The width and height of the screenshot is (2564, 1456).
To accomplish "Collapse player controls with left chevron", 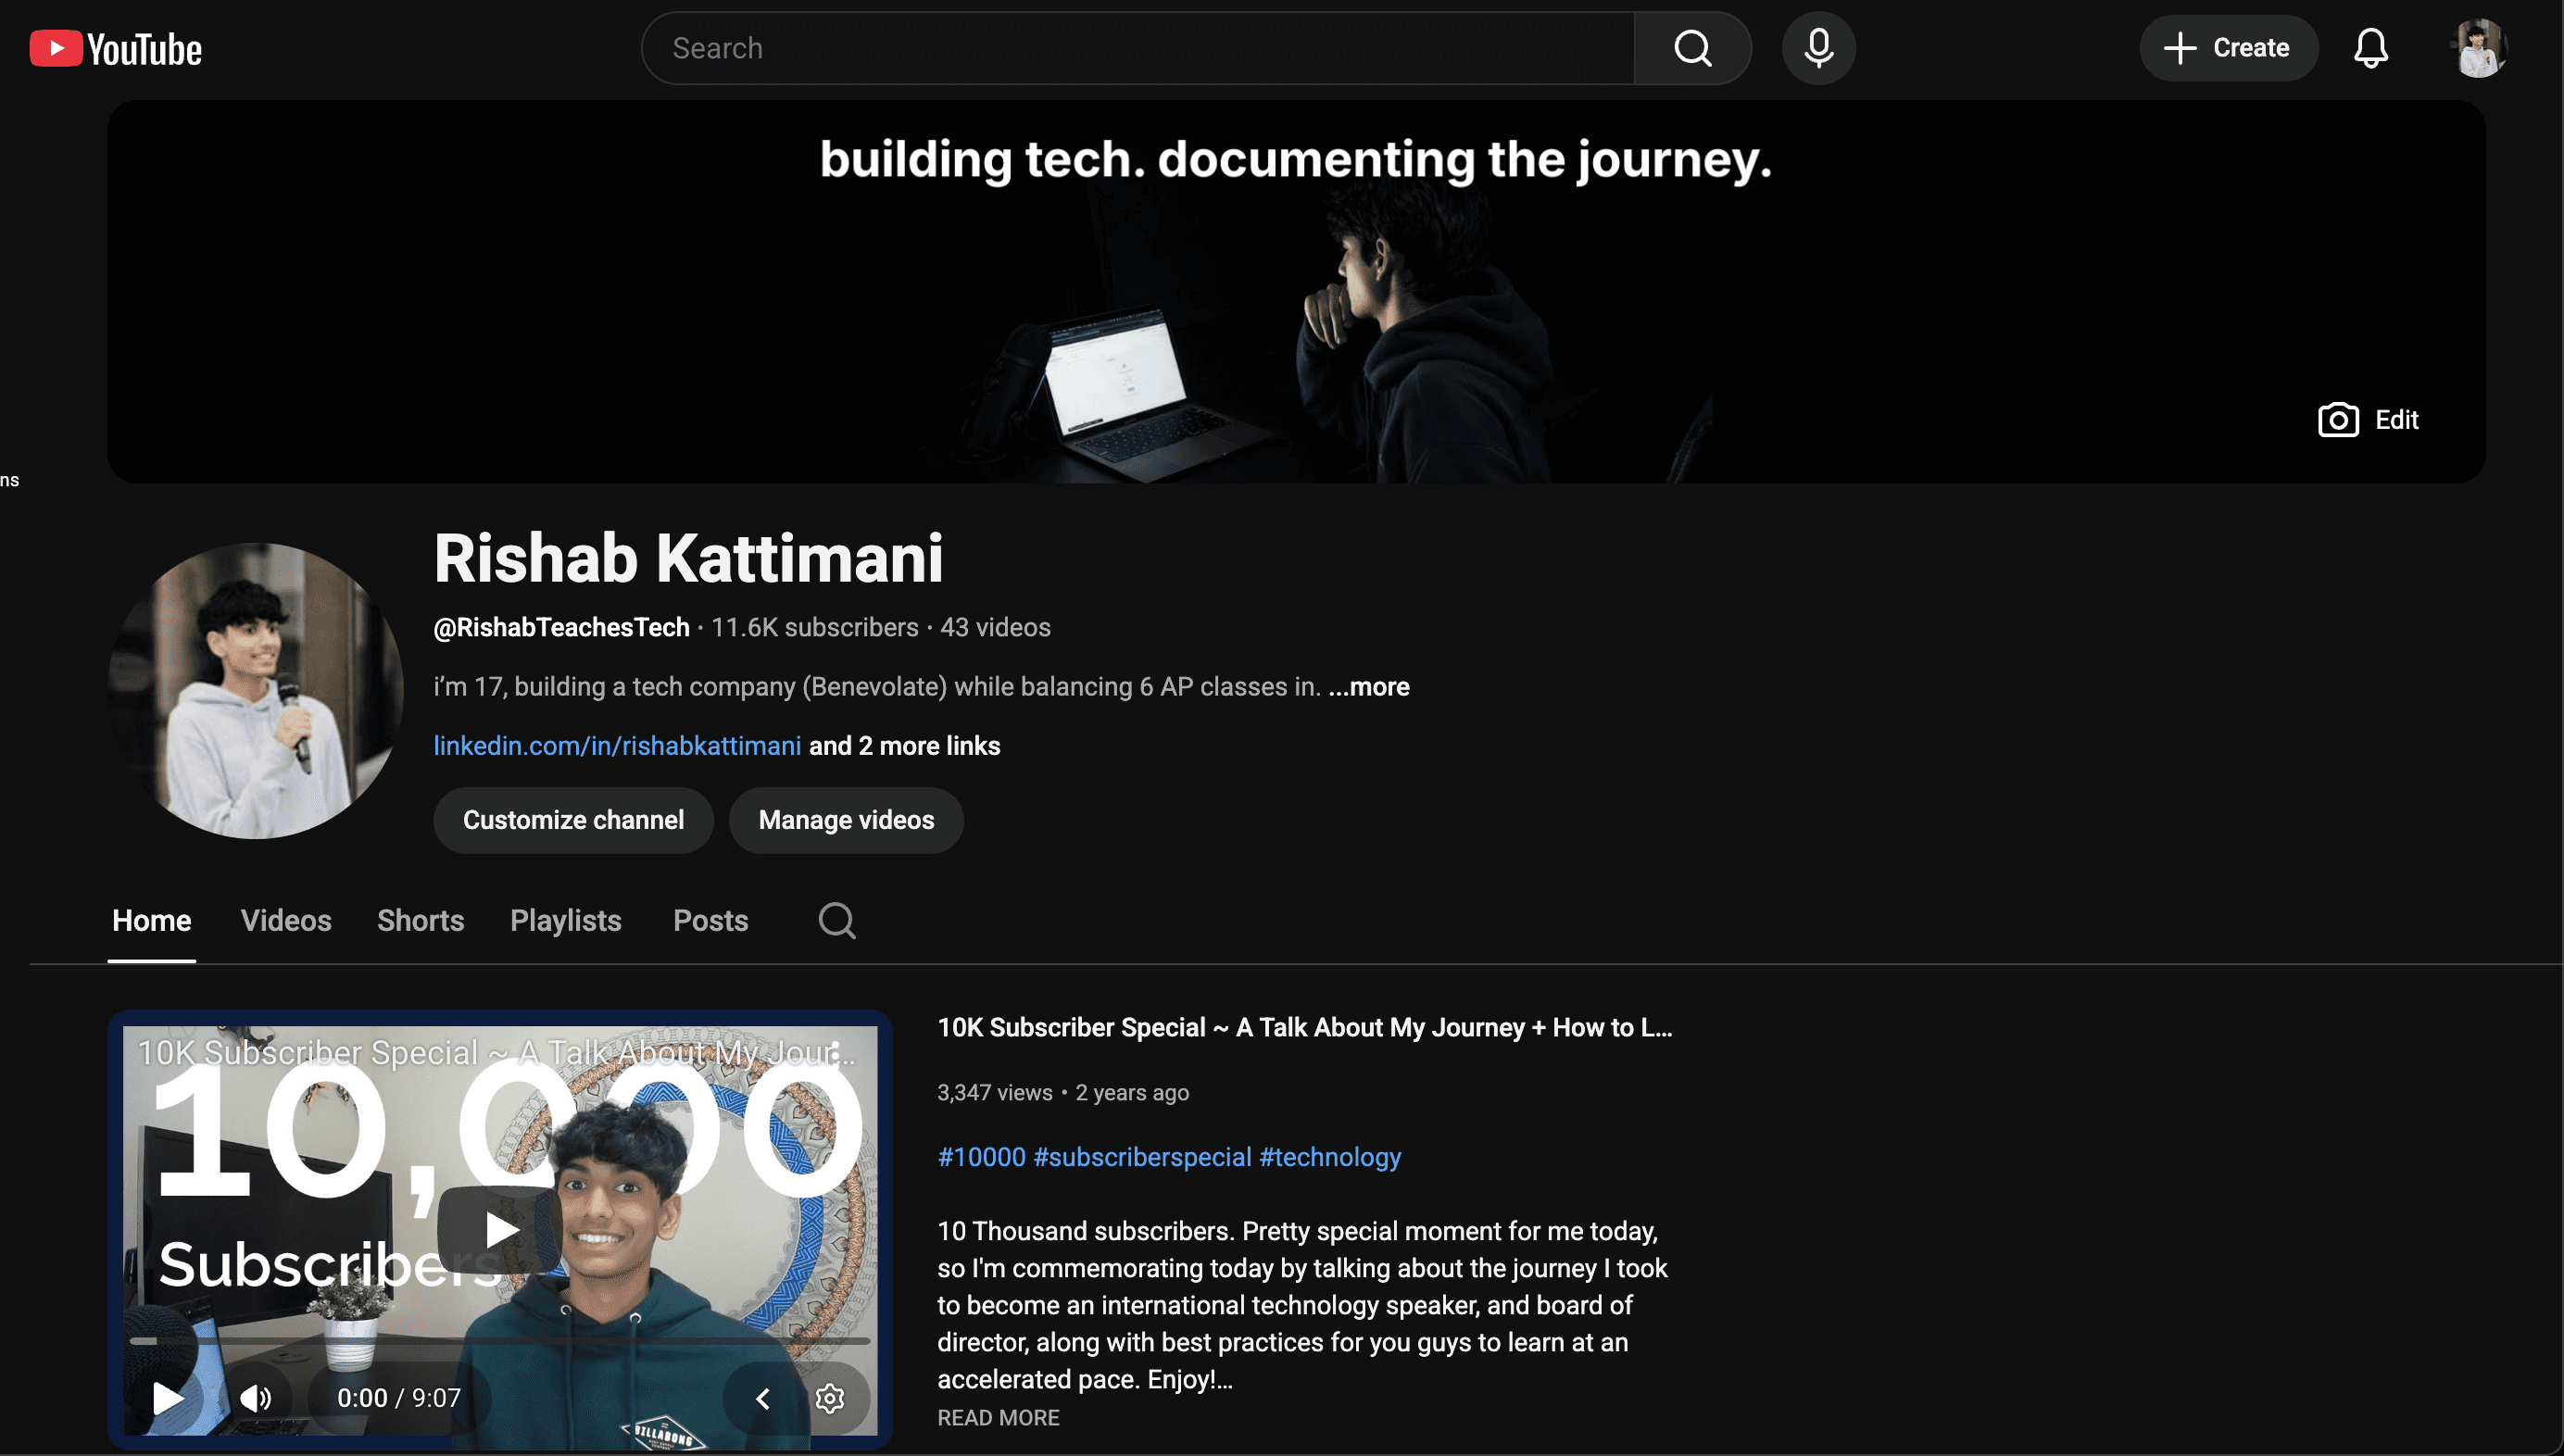I will (763, 1398).
